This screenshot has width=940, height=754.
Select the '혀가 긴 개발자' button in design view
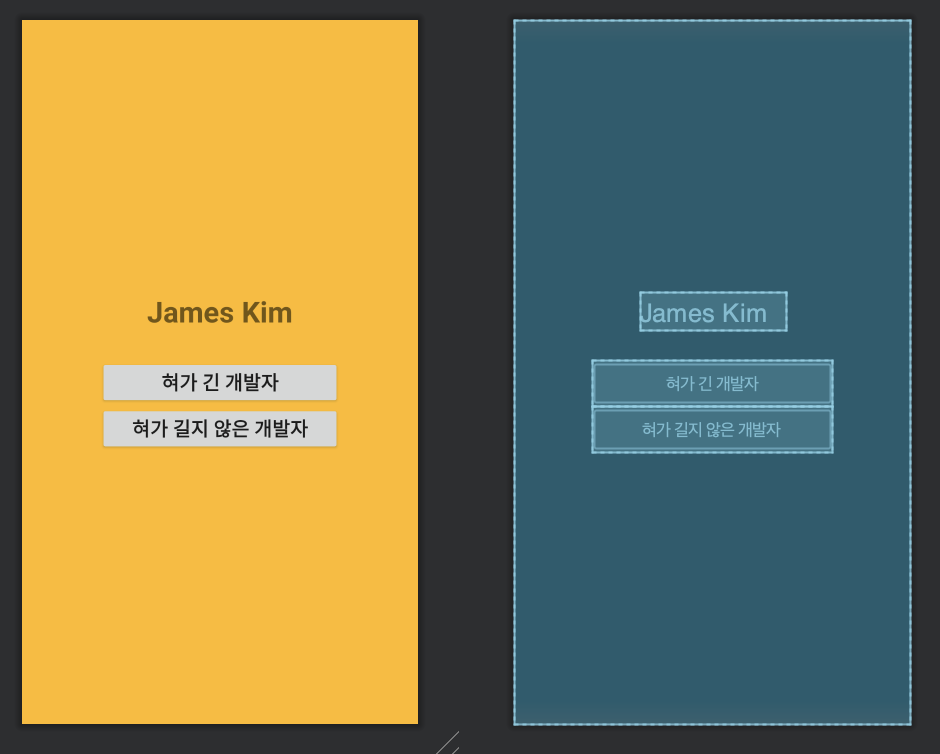(x=220, y=382)
